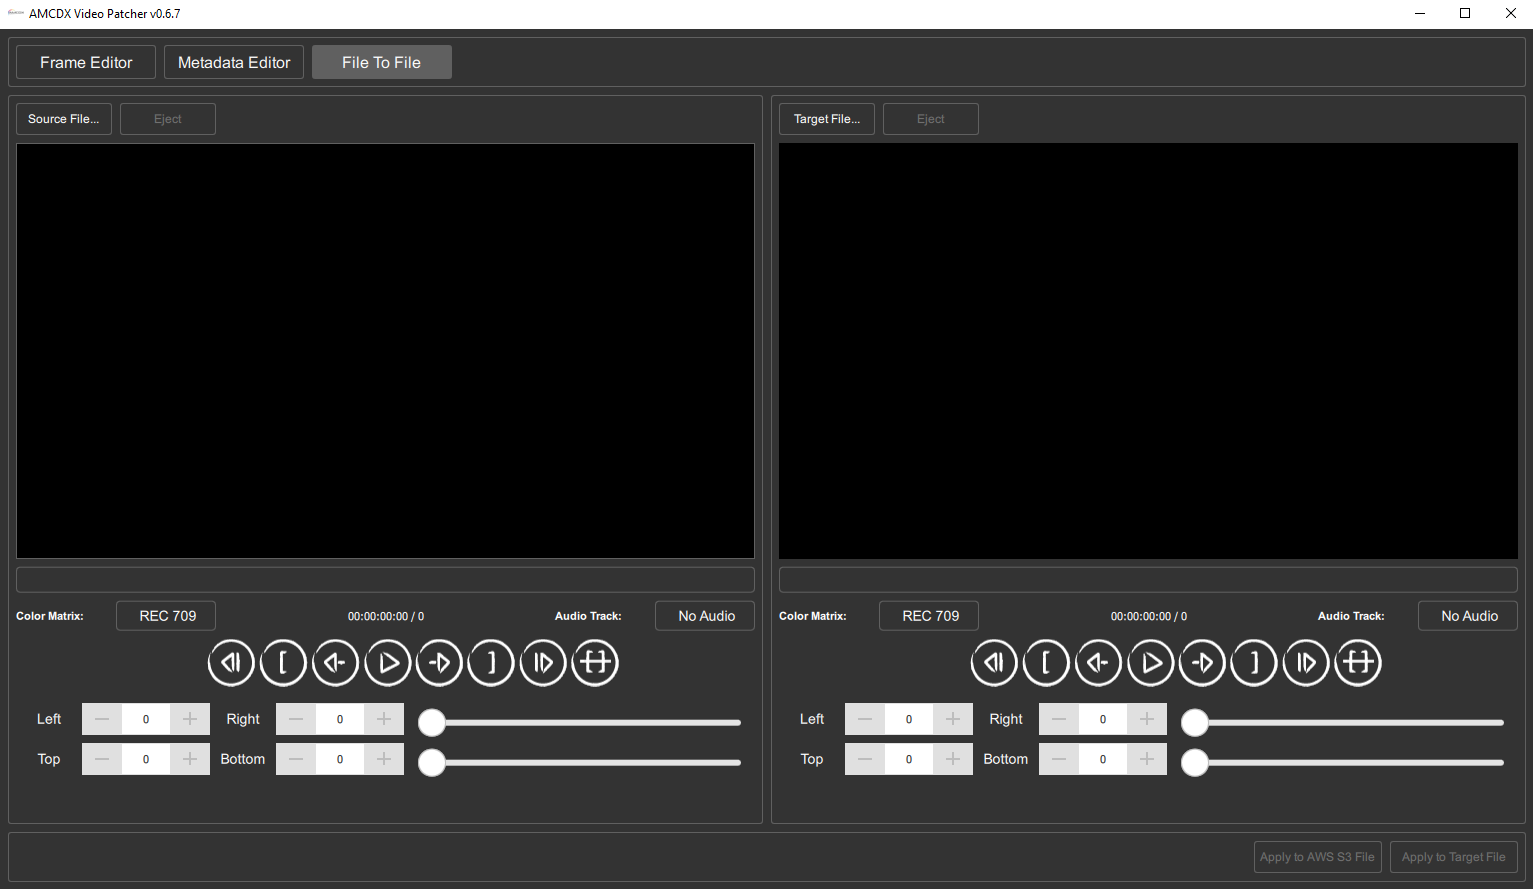This screenshot has height=889, width=1533.
Task: Open source Color Matrix REC 709 dropdown
Action: tap(166, 616)
